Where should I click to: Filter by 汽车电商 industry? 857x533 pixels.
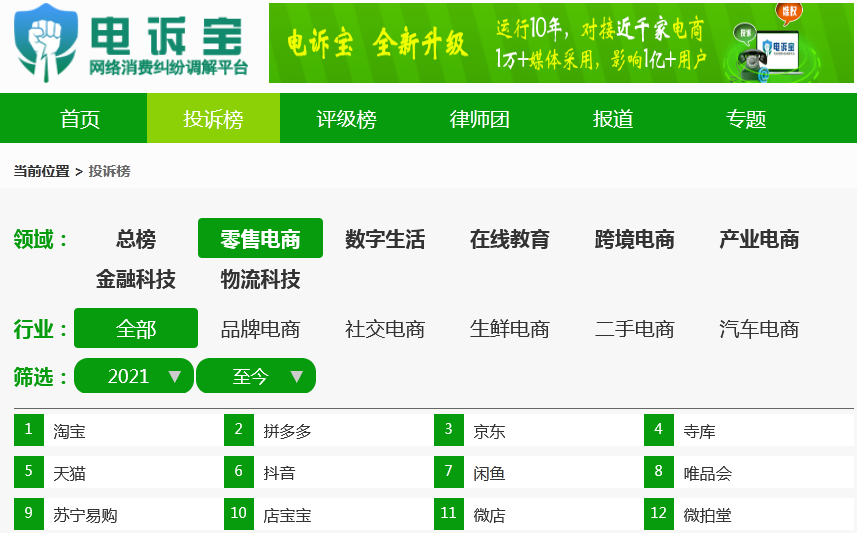tap(759, 329)
